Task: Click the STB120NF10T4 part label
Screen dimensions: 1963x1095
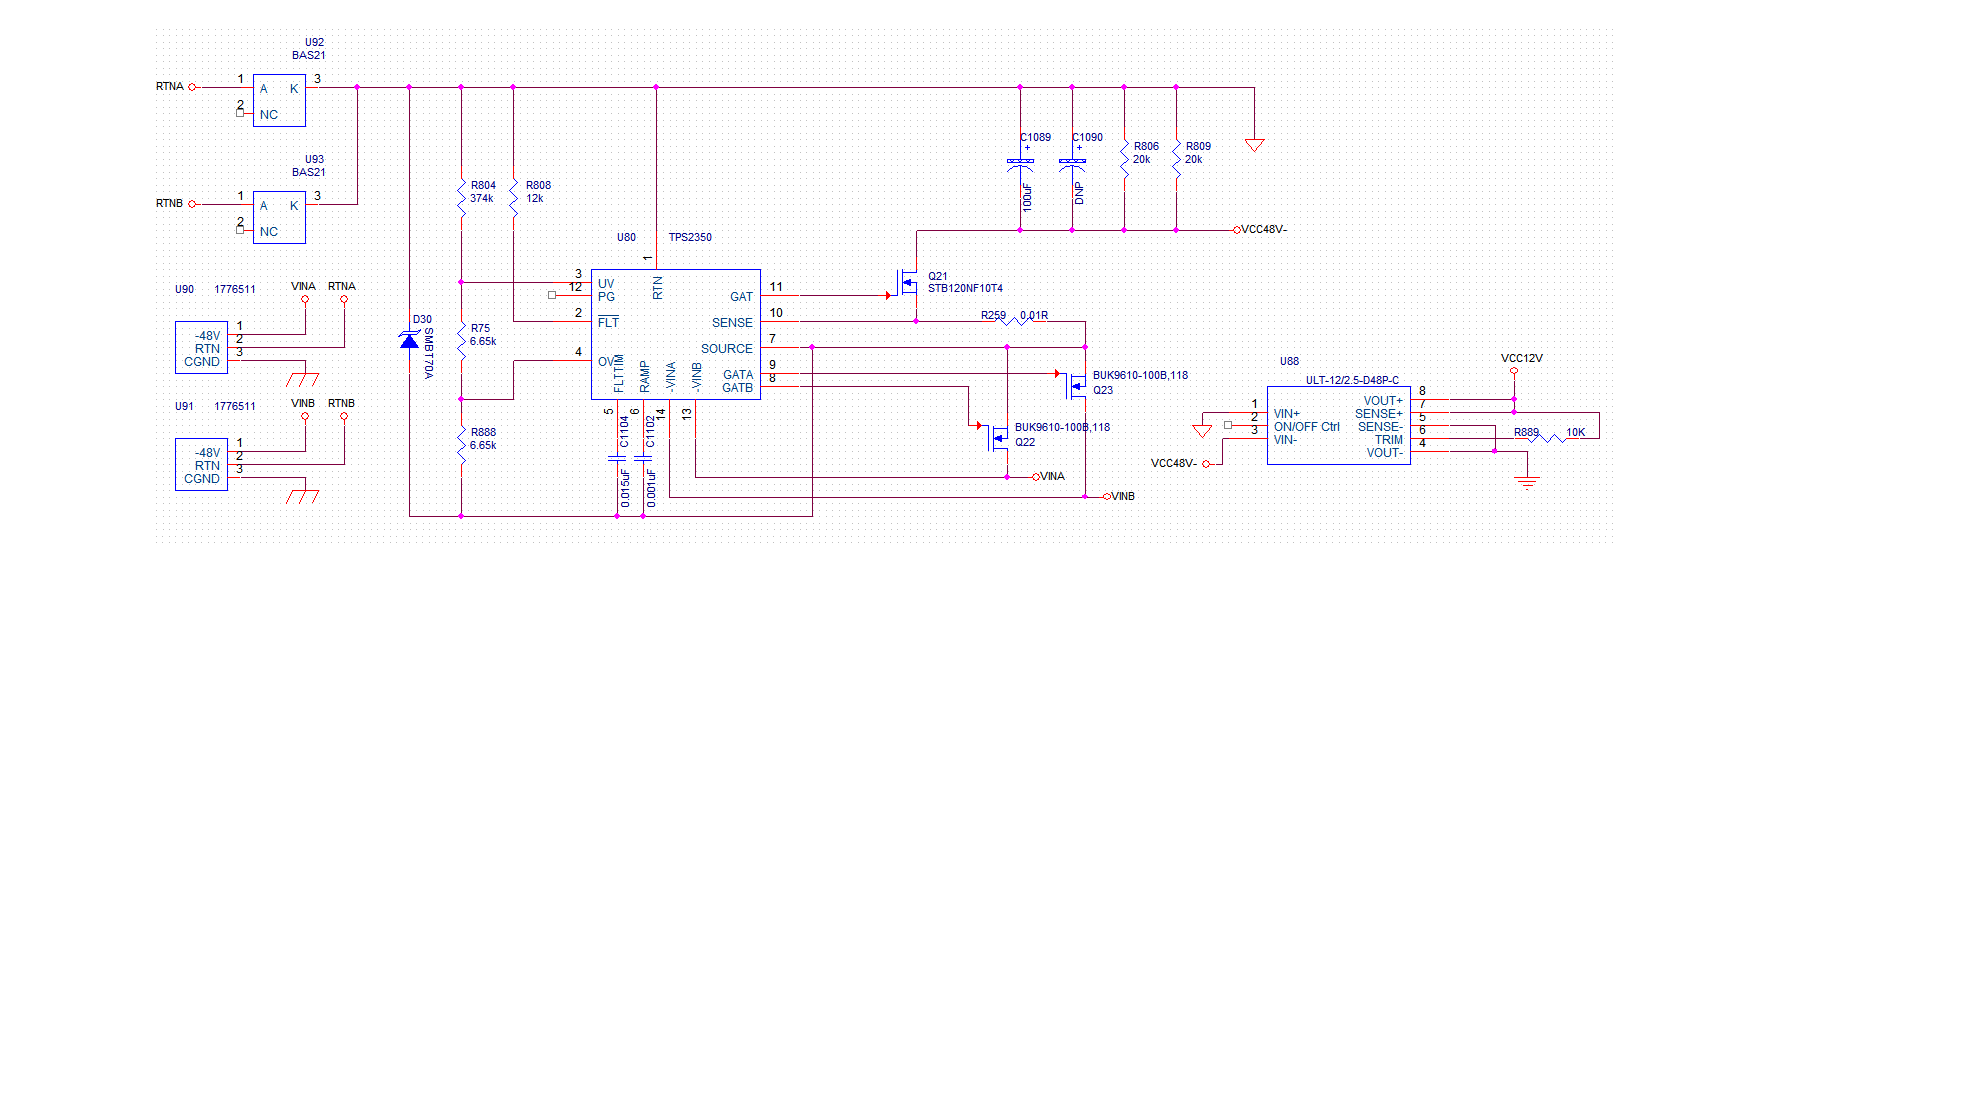Action: [965, 288]
